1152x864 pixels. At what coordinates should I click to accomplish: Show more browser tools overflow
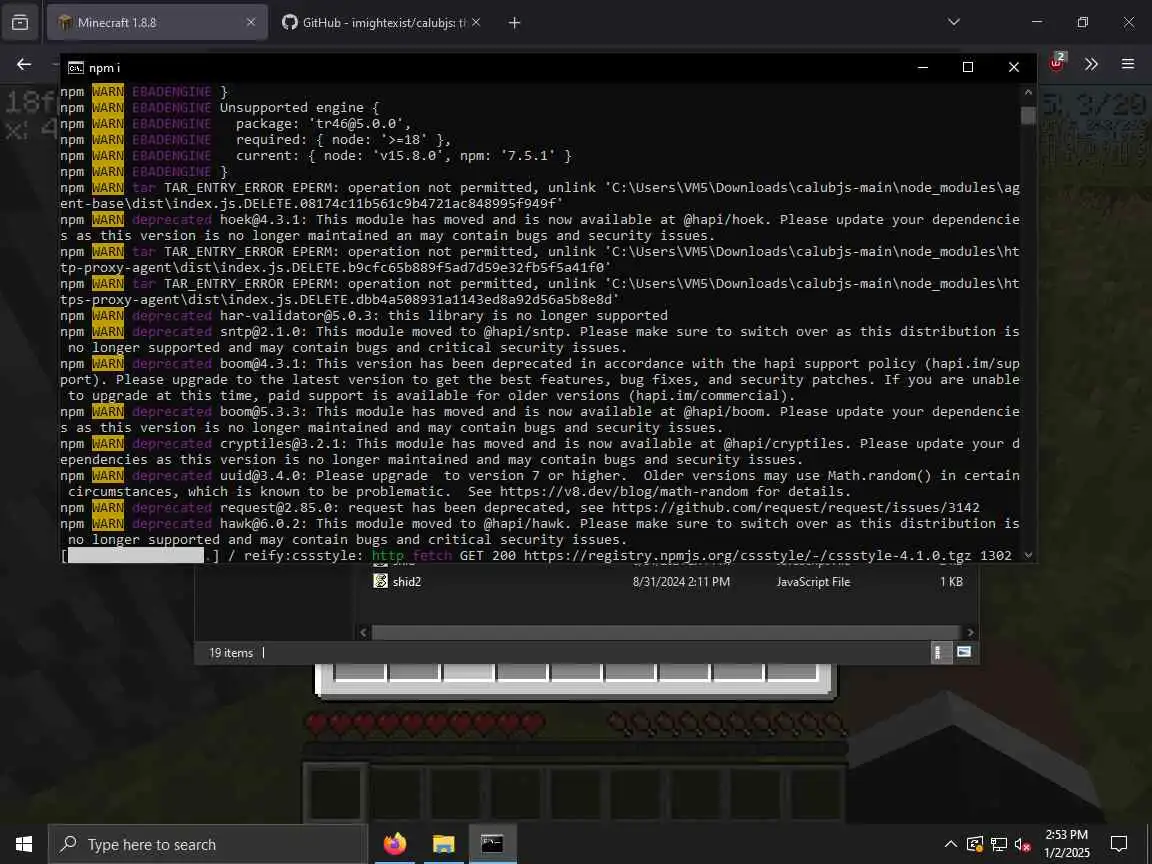[1091, 65]
